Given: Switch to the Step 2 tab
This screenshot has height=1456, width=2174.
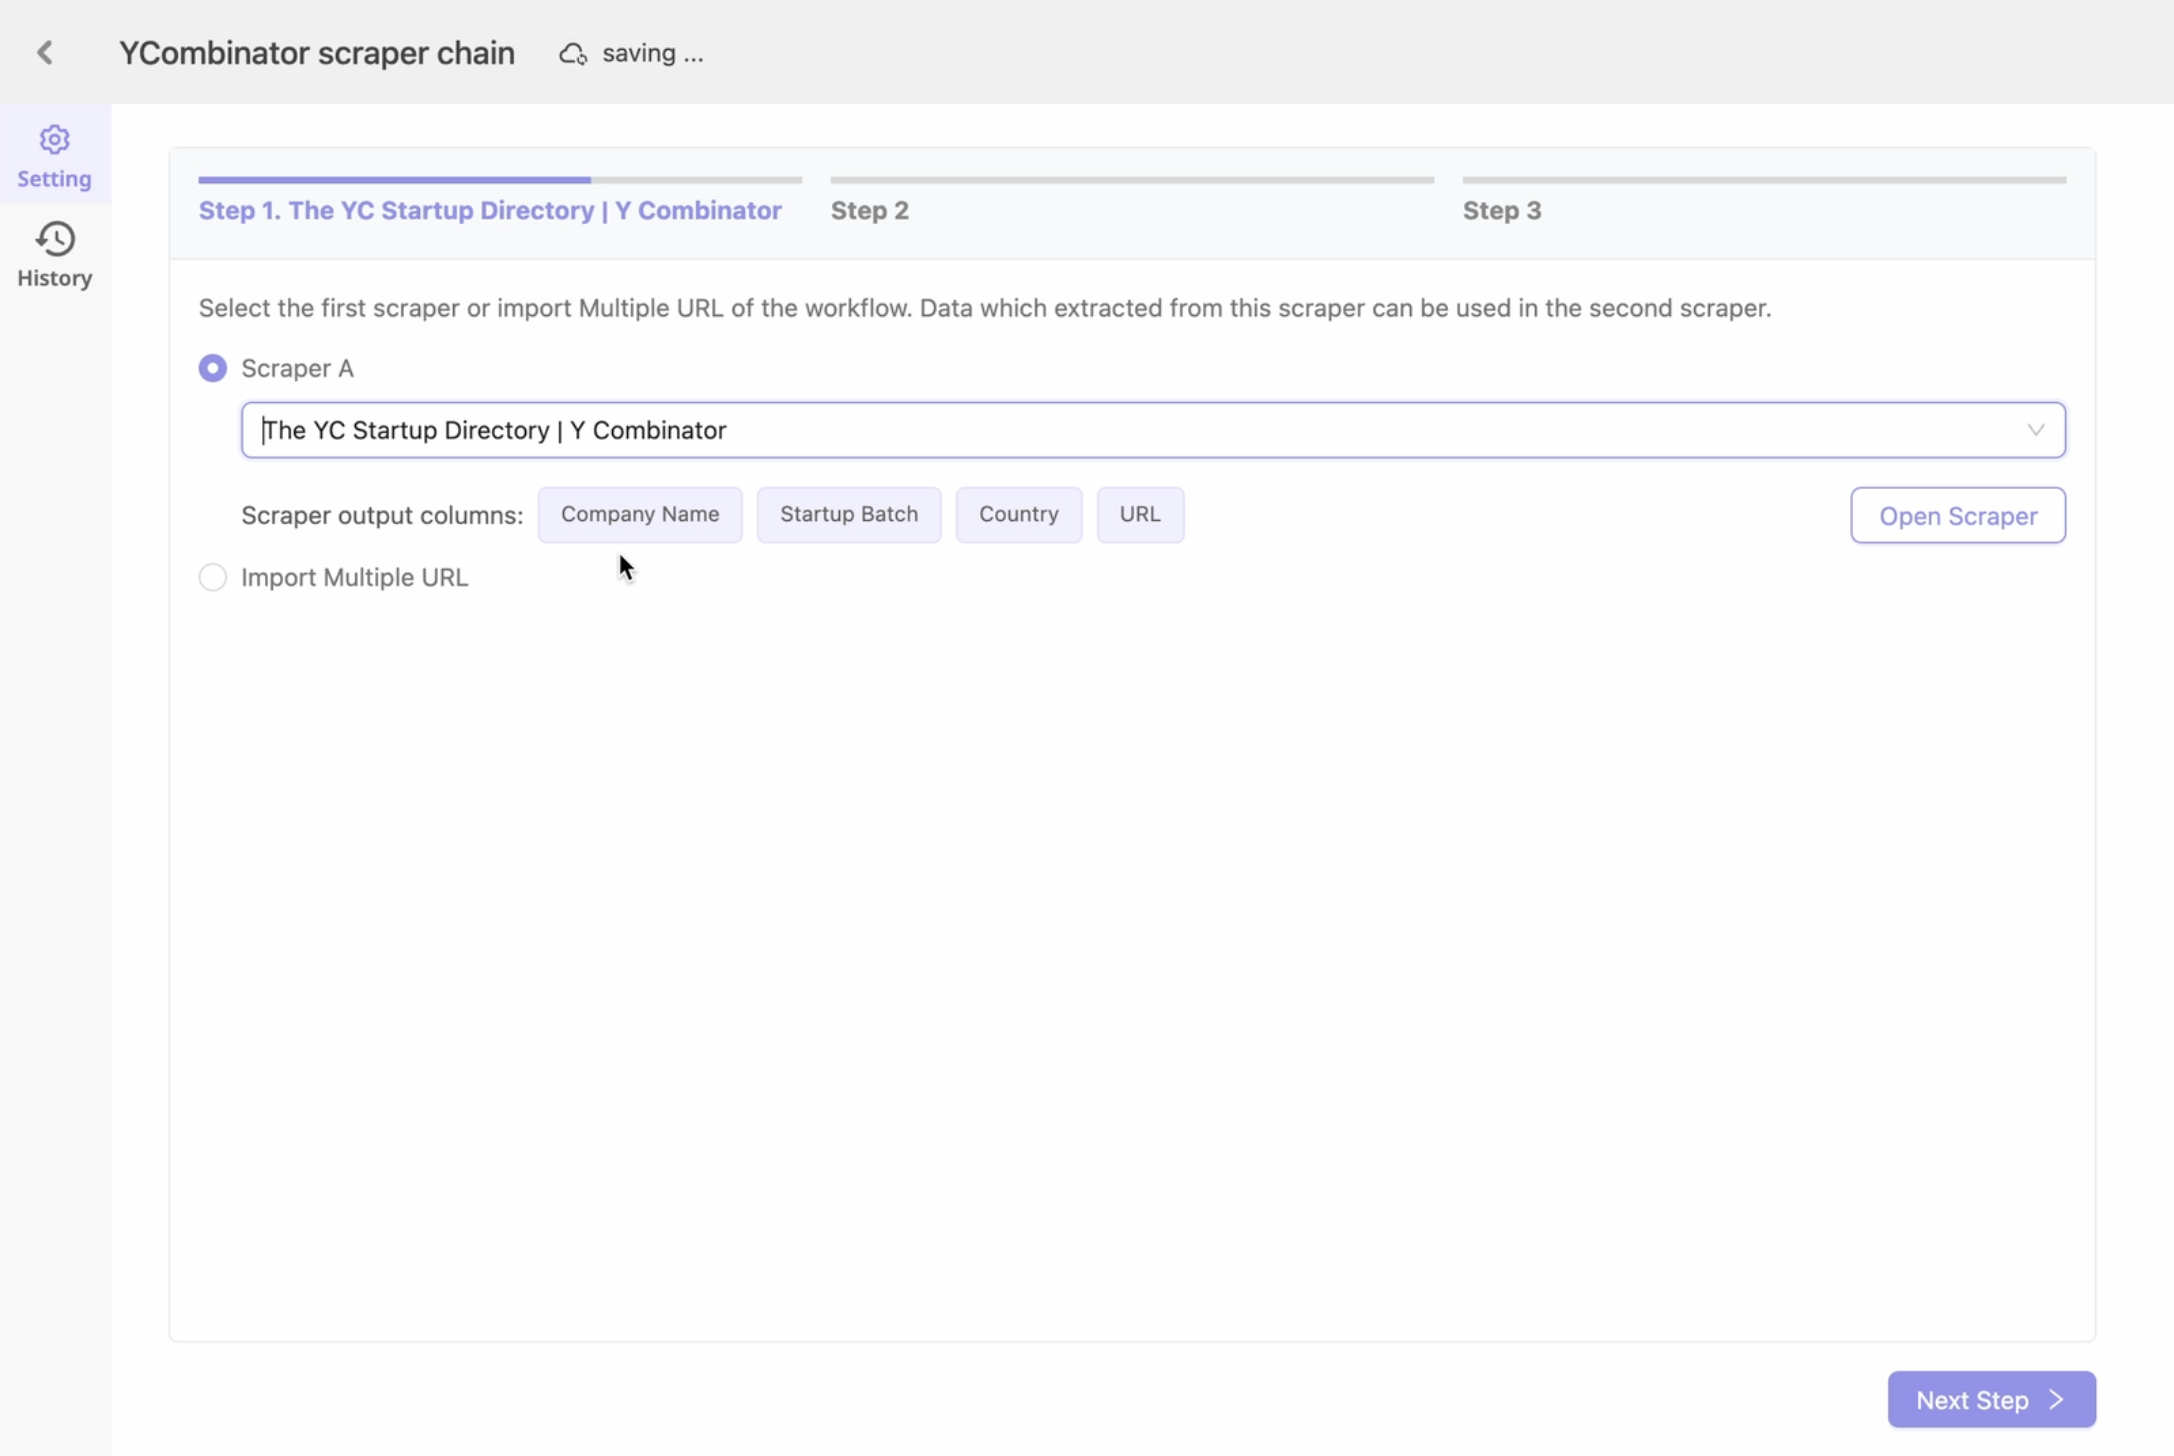Looking at the screenshot, I should pos(870,210).
